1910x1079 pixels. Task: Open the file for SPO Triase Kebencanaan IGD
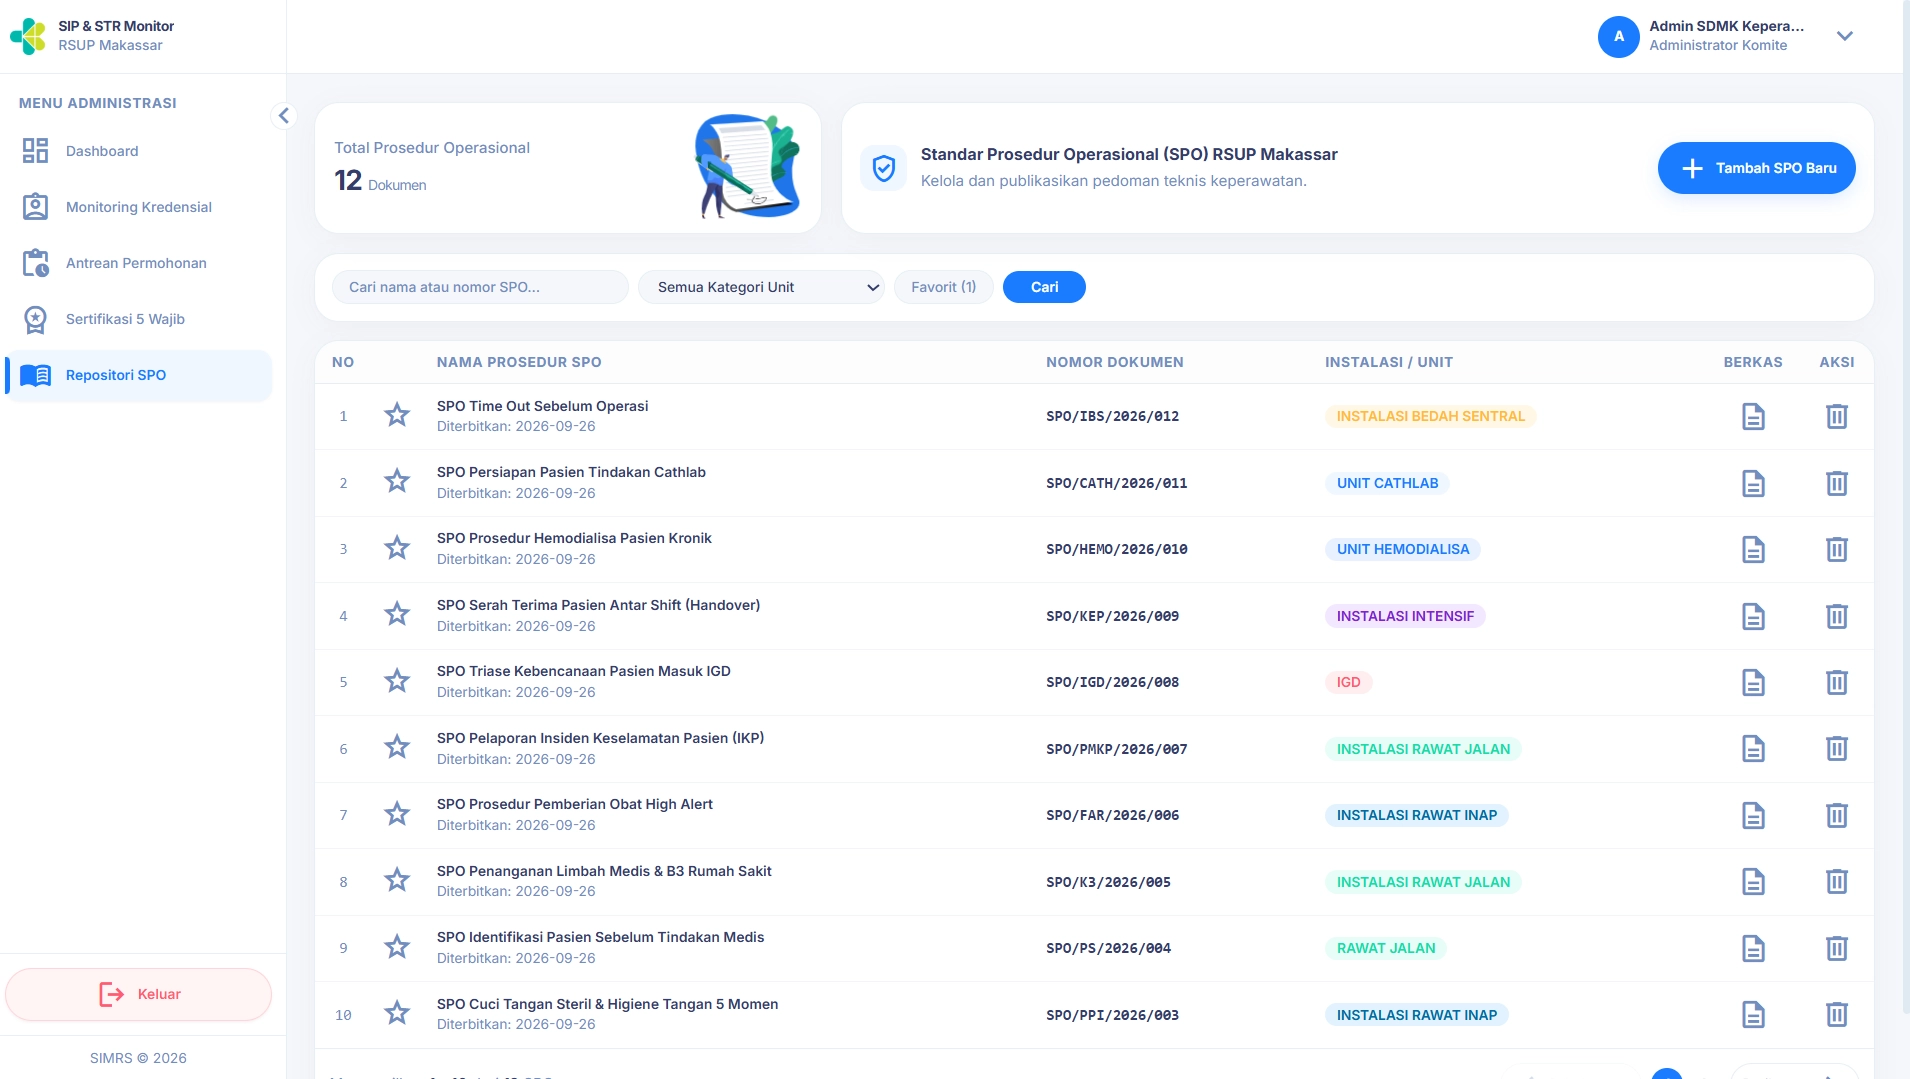tap(1753, 682)
